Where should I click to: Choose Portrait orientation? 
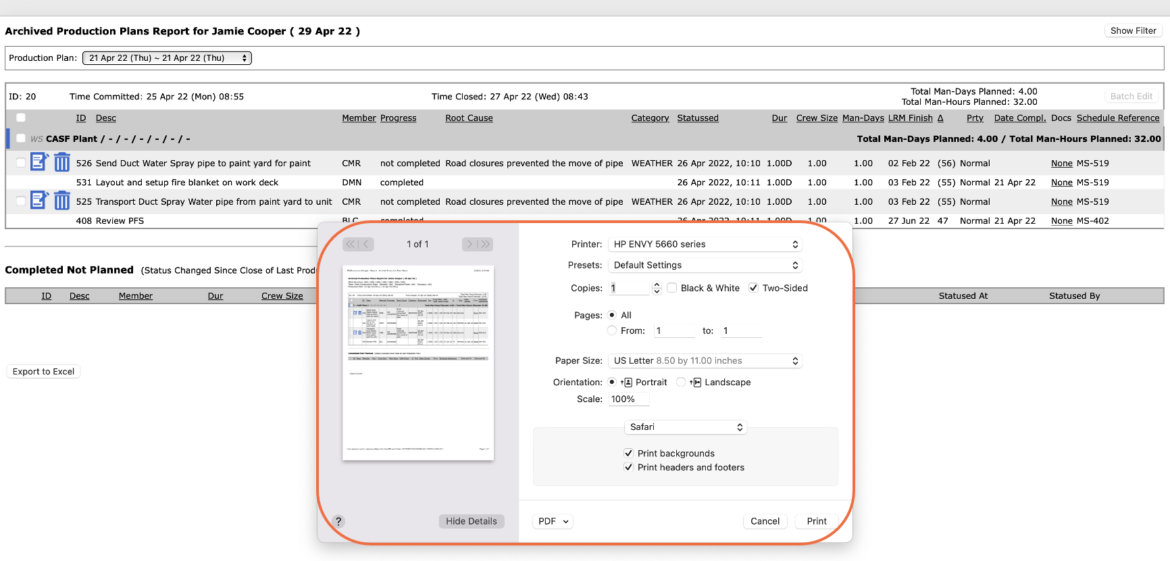pyautogui.click(x=613, y=382)
